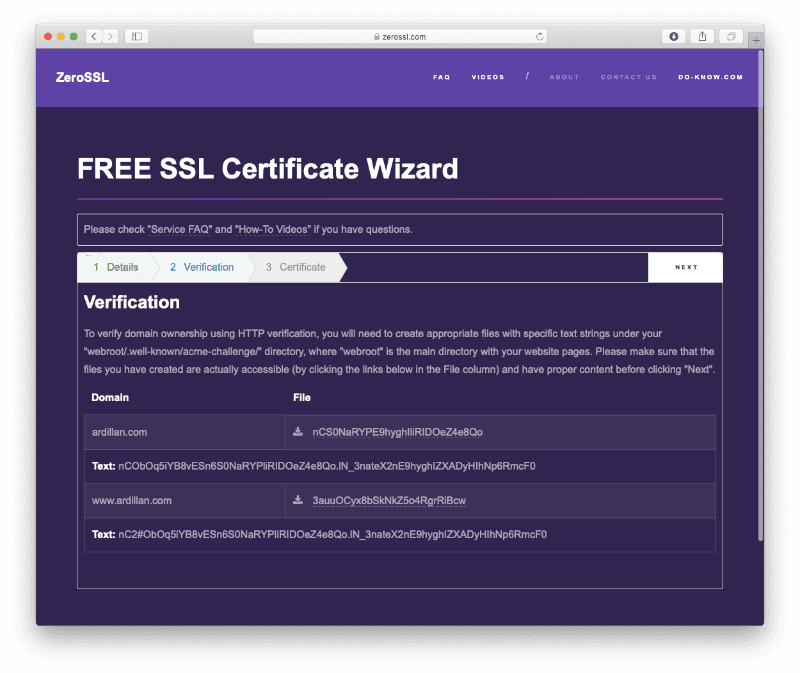Reload the page with the refresh icon
The image size is (800, 673).
tap(540, 36)
